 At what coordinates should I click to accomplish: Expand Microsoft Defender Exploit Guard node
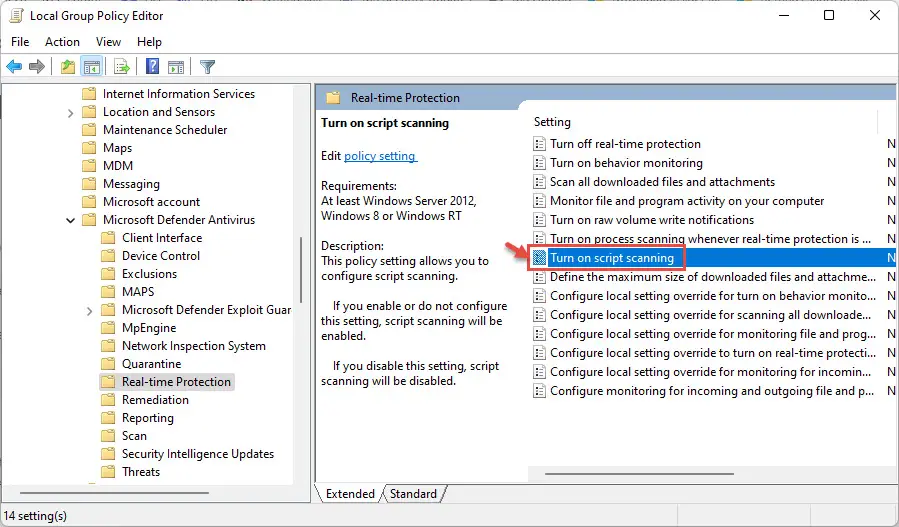point(89,311)
